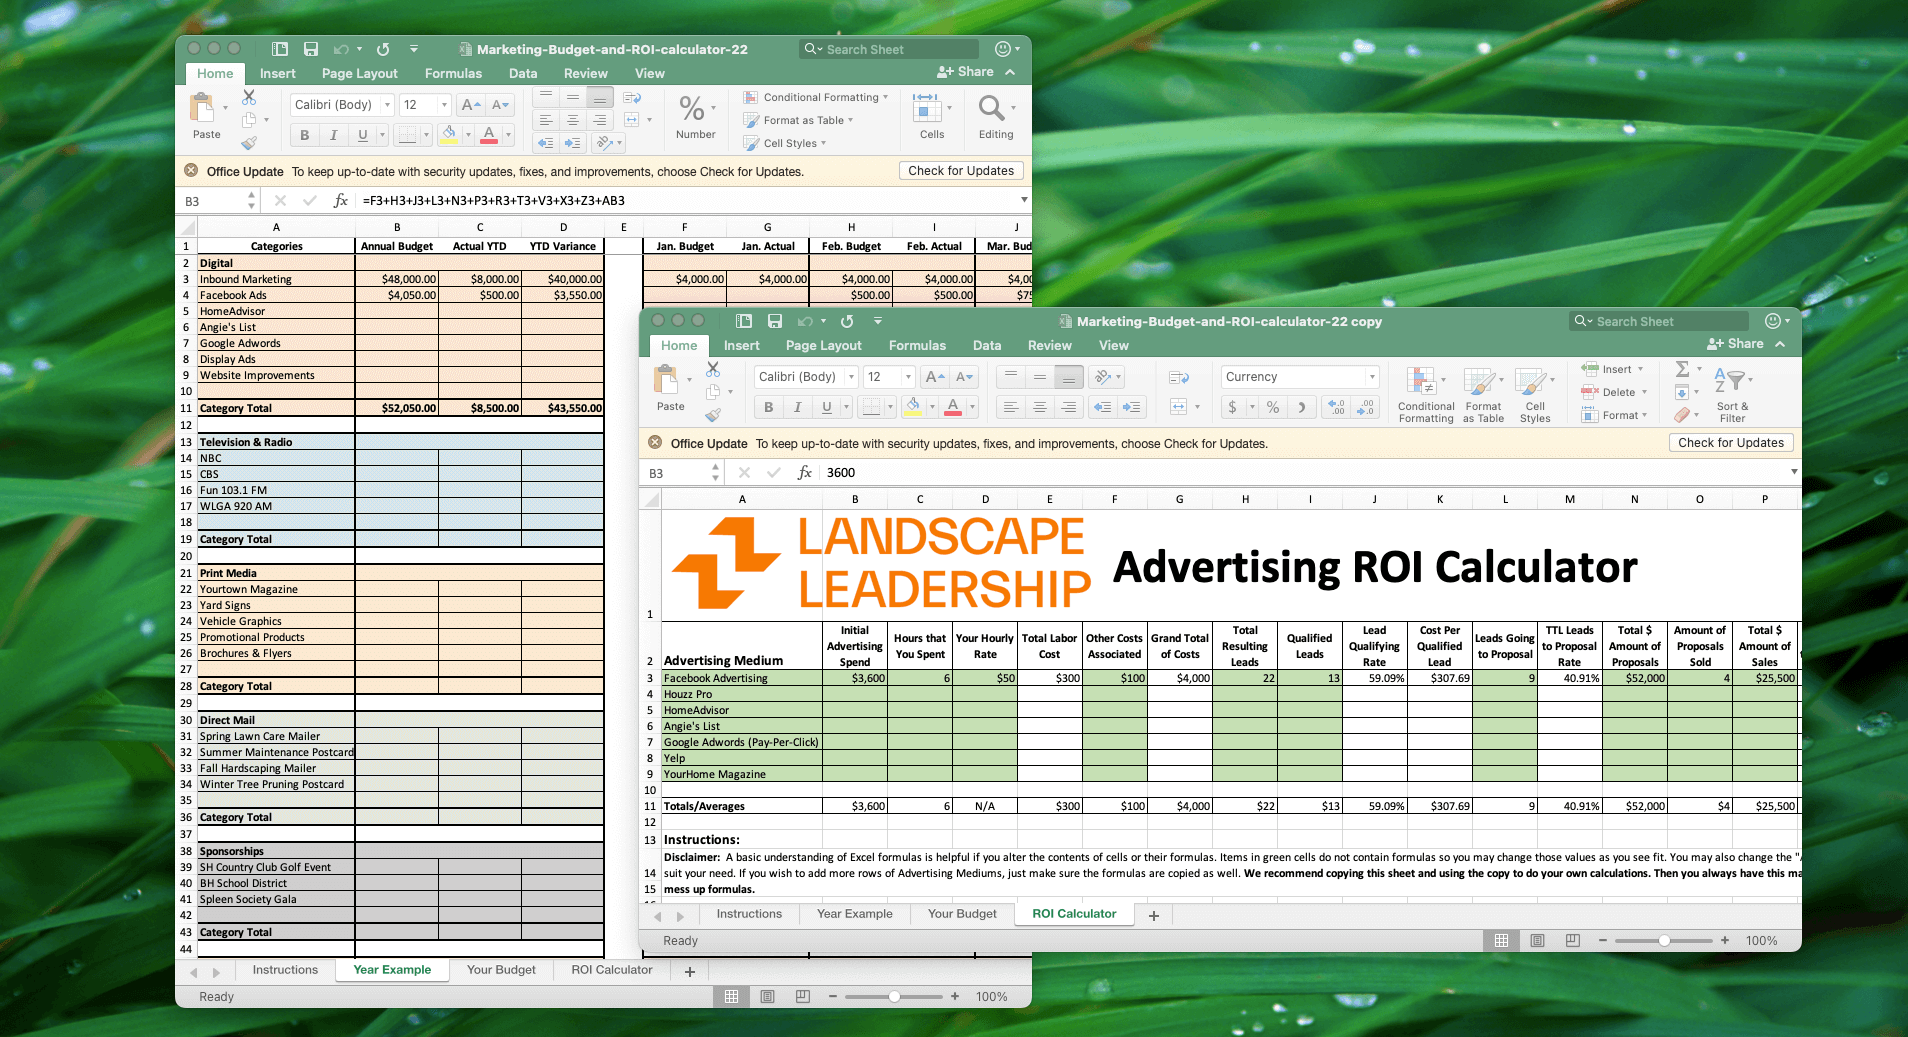Open the font size dropdown
1908x1037 pixels.
pyautogui.click(x=888, y=377)
